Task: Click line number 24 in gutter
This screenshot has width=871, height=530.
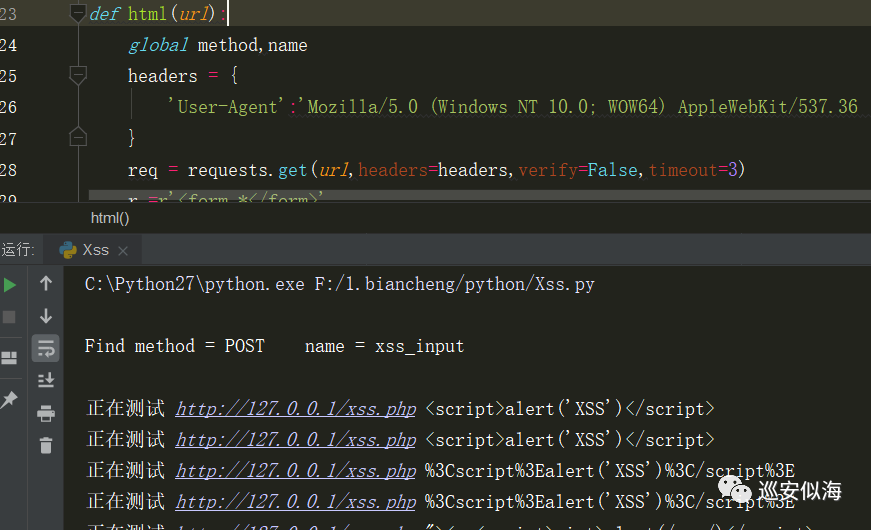Action: [8, 45]
